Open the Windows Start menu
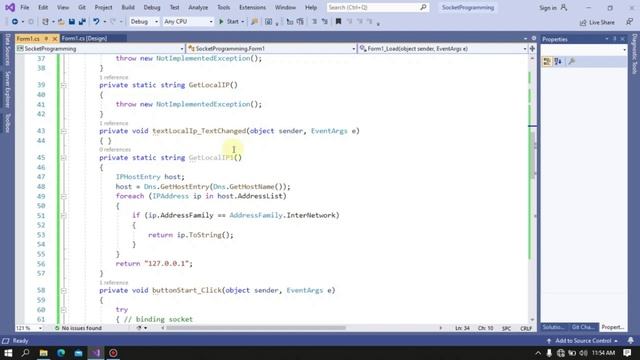The width and height of the screenshot is (640, 360). point(8,353)
